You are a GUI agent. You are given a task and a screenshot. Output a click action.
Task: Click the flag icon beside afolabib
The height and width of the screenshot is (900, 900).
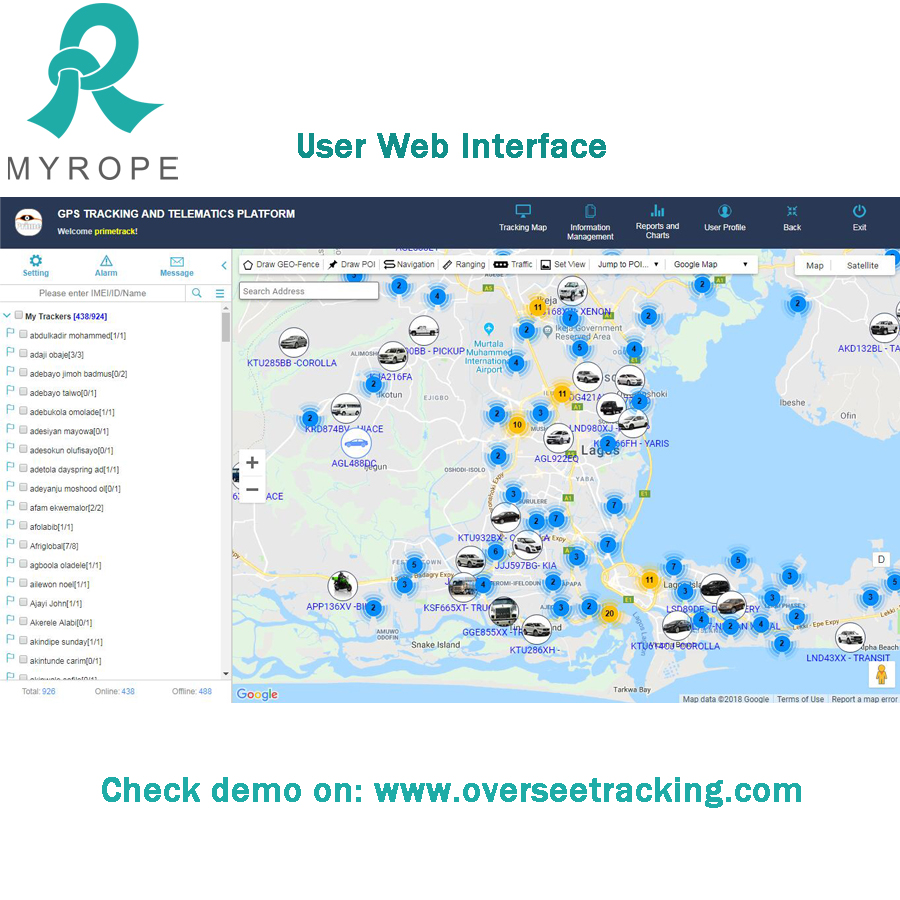click(x=10, y=524)
